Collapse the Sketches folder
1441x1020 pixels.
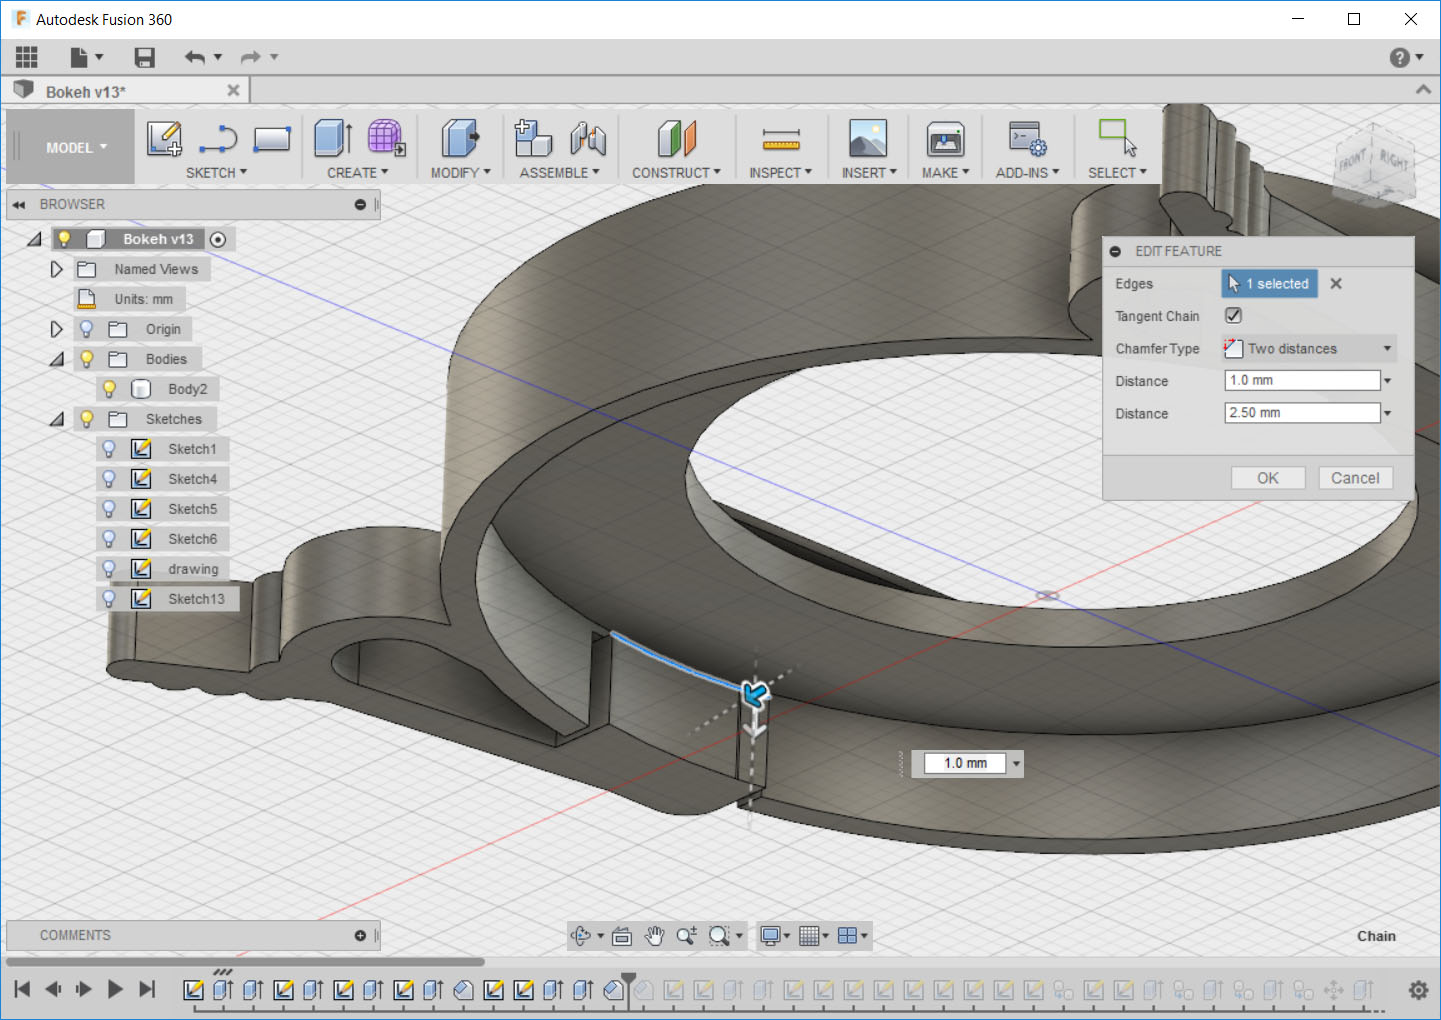point(57,419)
